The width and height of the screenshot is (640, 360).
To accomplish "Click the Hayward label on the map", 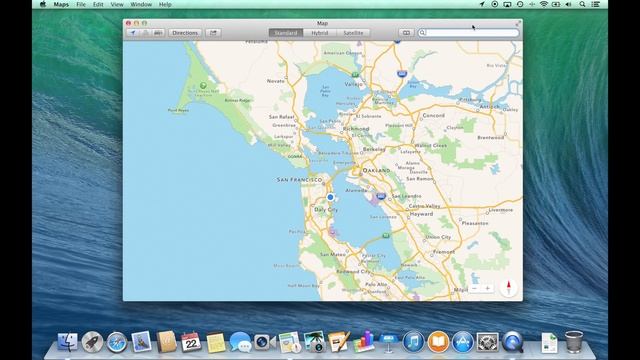I will [x=421, y=214].
